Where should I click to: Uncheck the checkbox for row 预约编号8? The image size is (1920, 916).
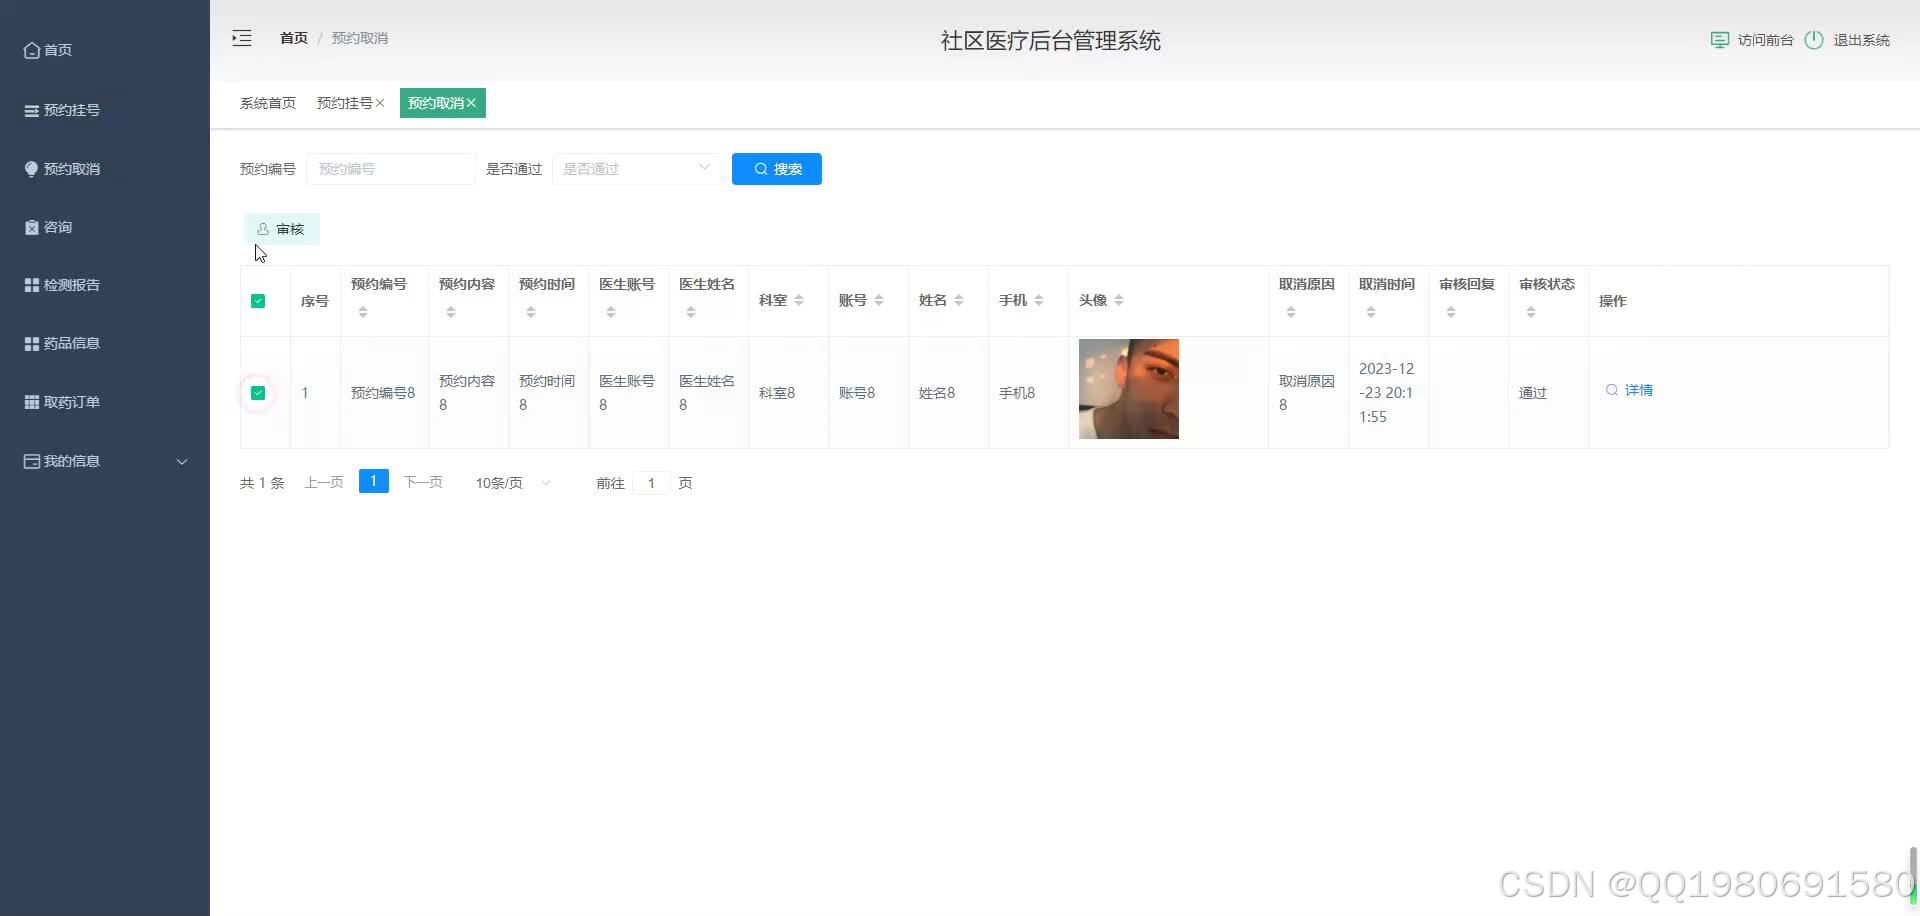258,393
